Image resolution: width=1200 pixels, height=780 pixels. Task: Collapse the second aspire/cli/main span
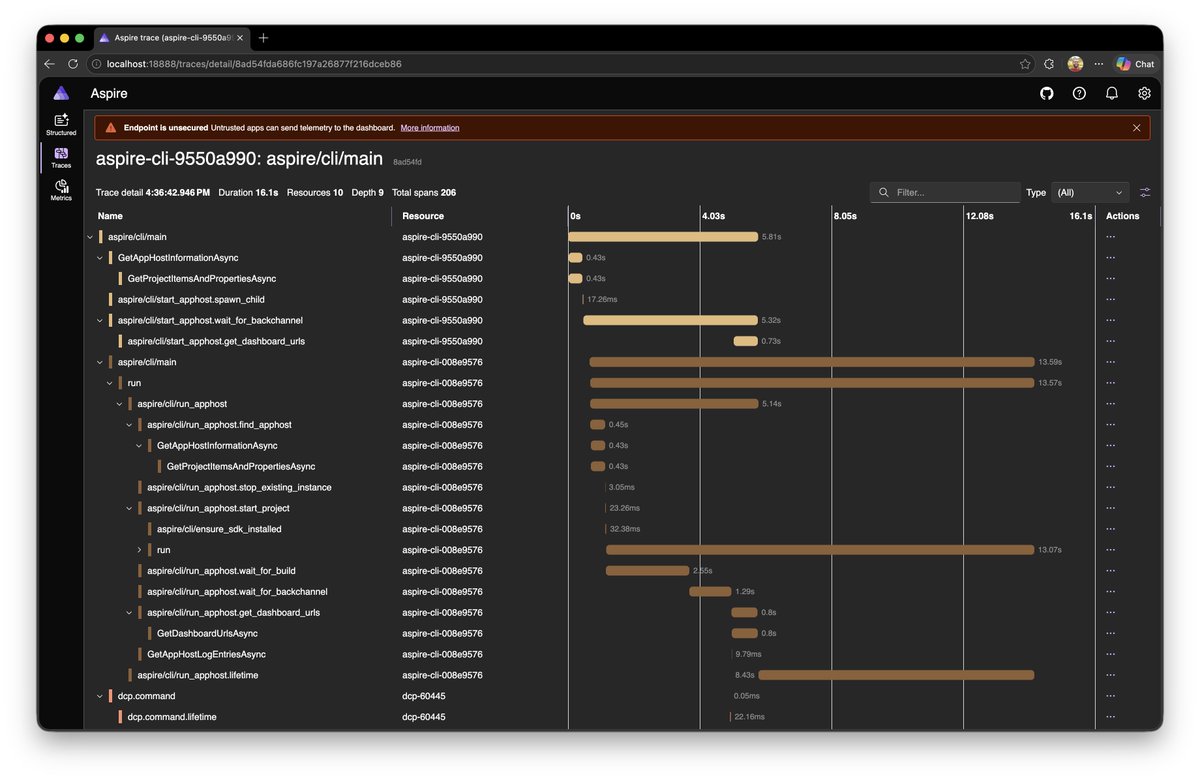(x=100, y=362)
